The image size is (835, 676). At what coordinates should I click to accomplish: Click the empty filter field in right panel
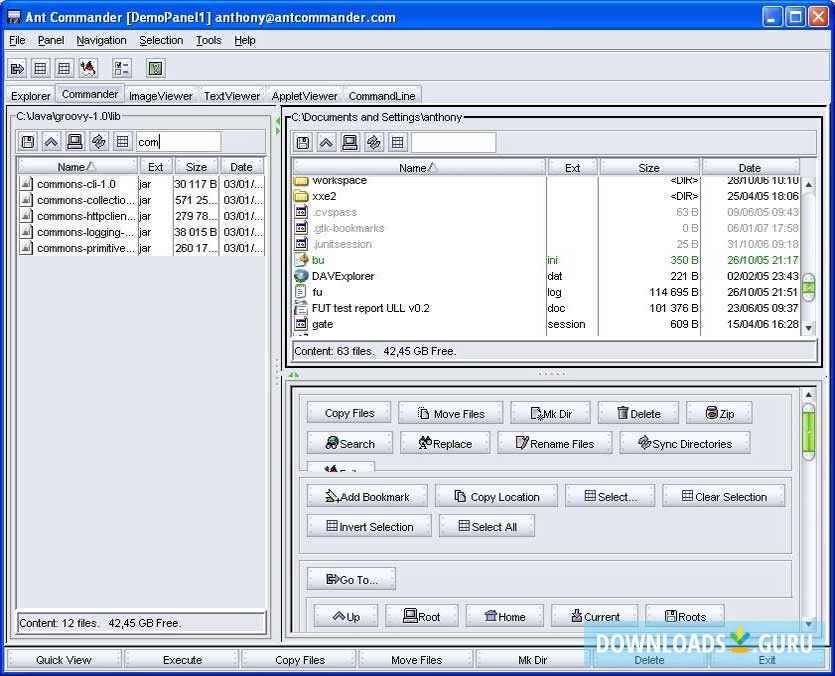pos(454,142)
